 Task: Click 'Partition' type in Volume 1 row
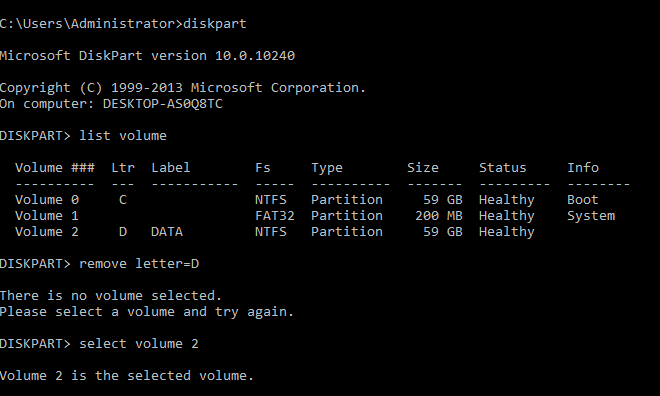[x=347, y=215]
